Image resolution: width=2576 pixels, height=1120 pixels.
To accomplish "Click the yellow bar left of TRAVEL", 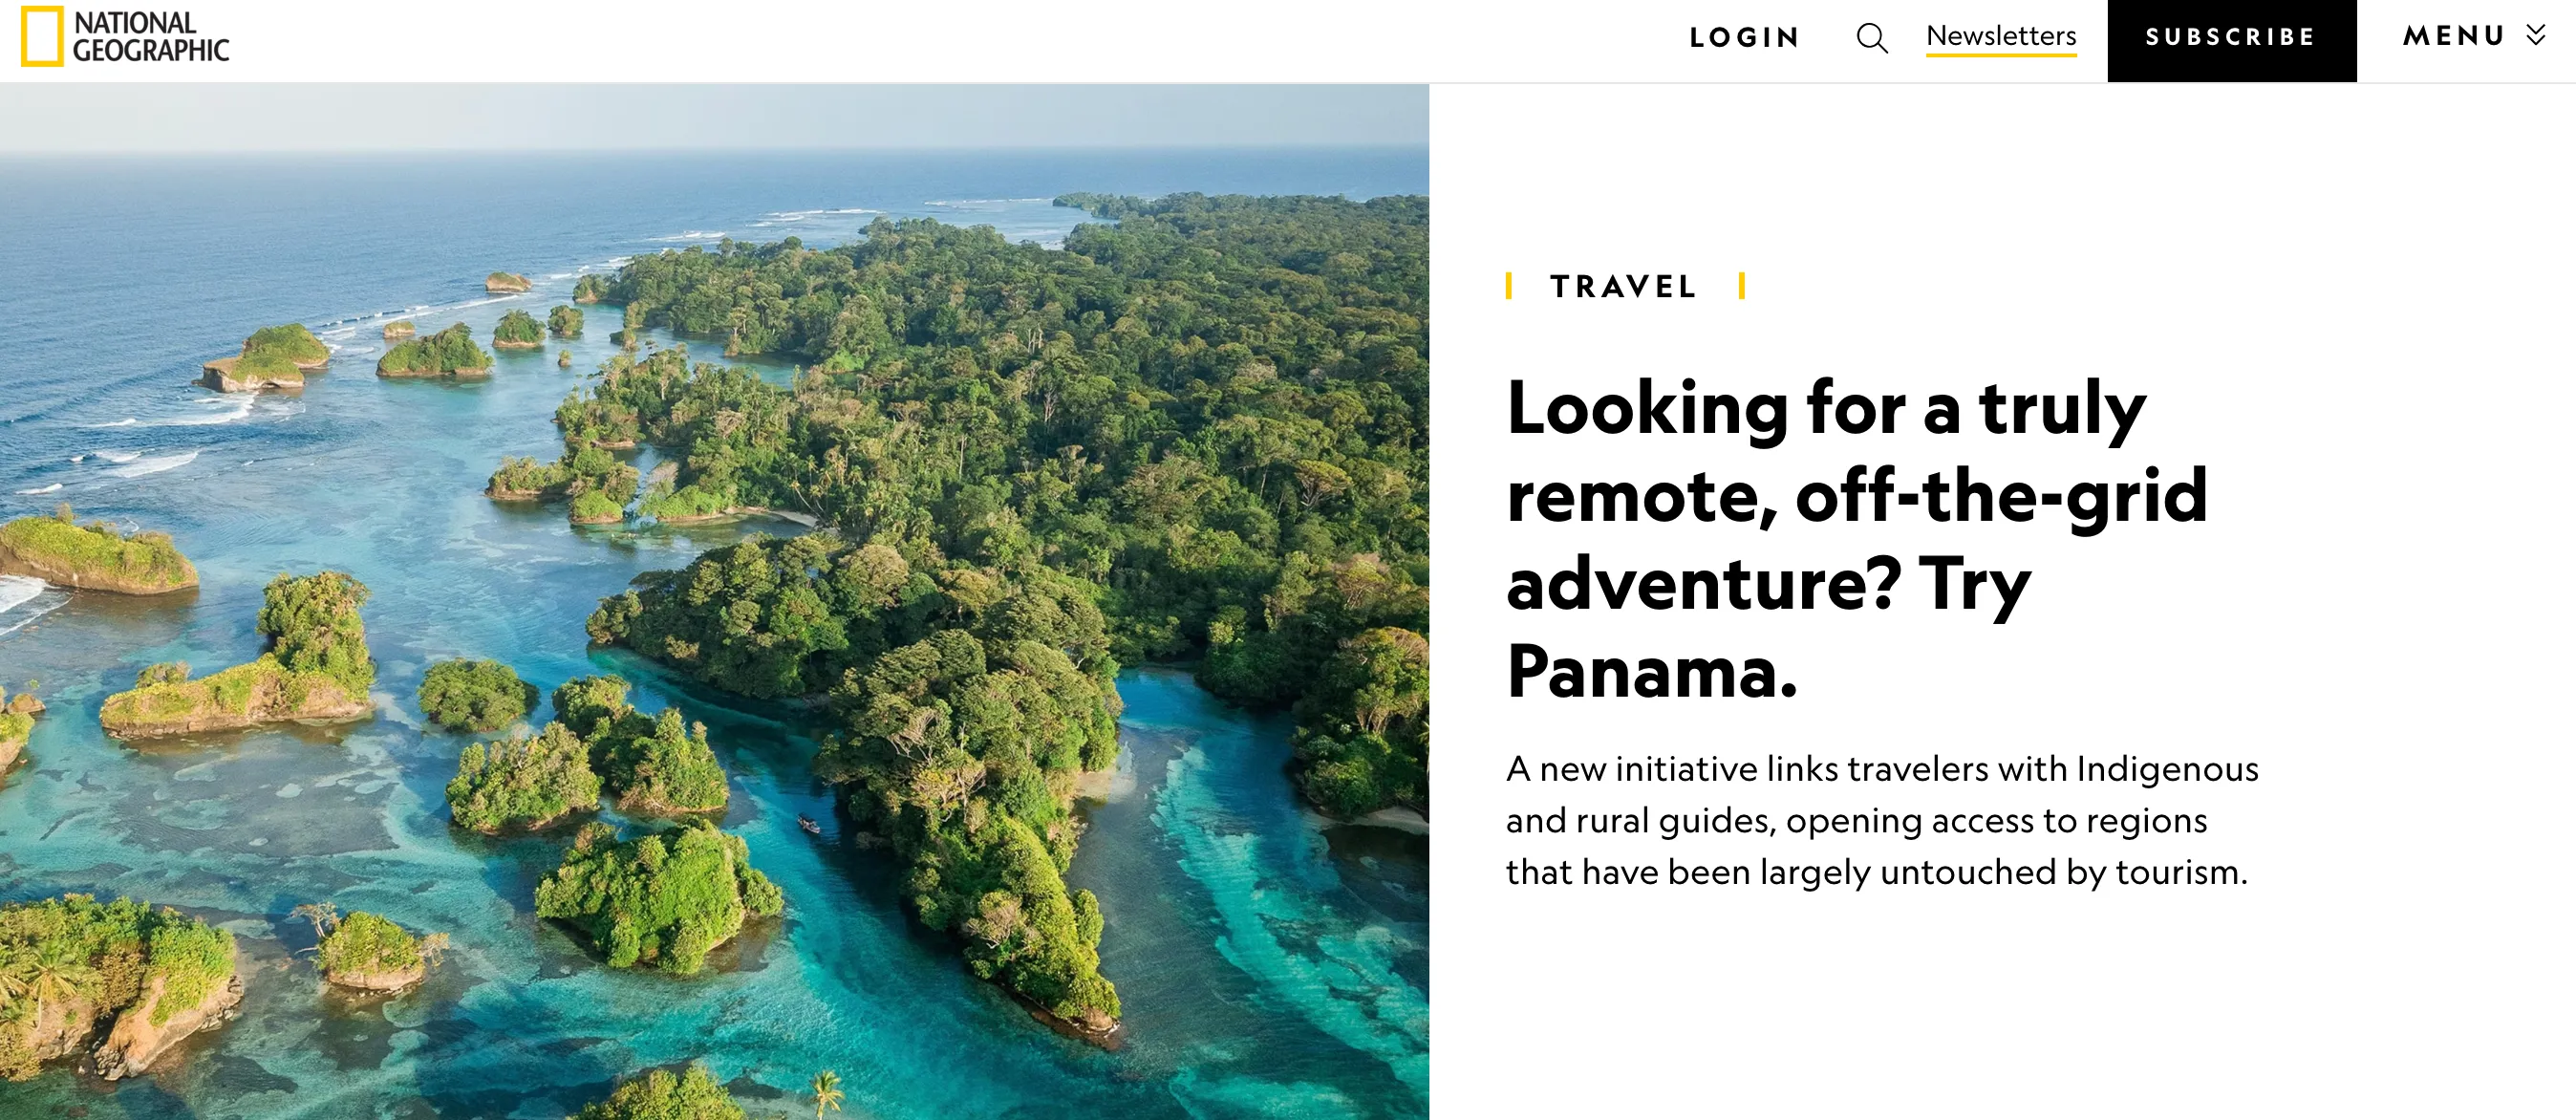I will point(1509,286).
